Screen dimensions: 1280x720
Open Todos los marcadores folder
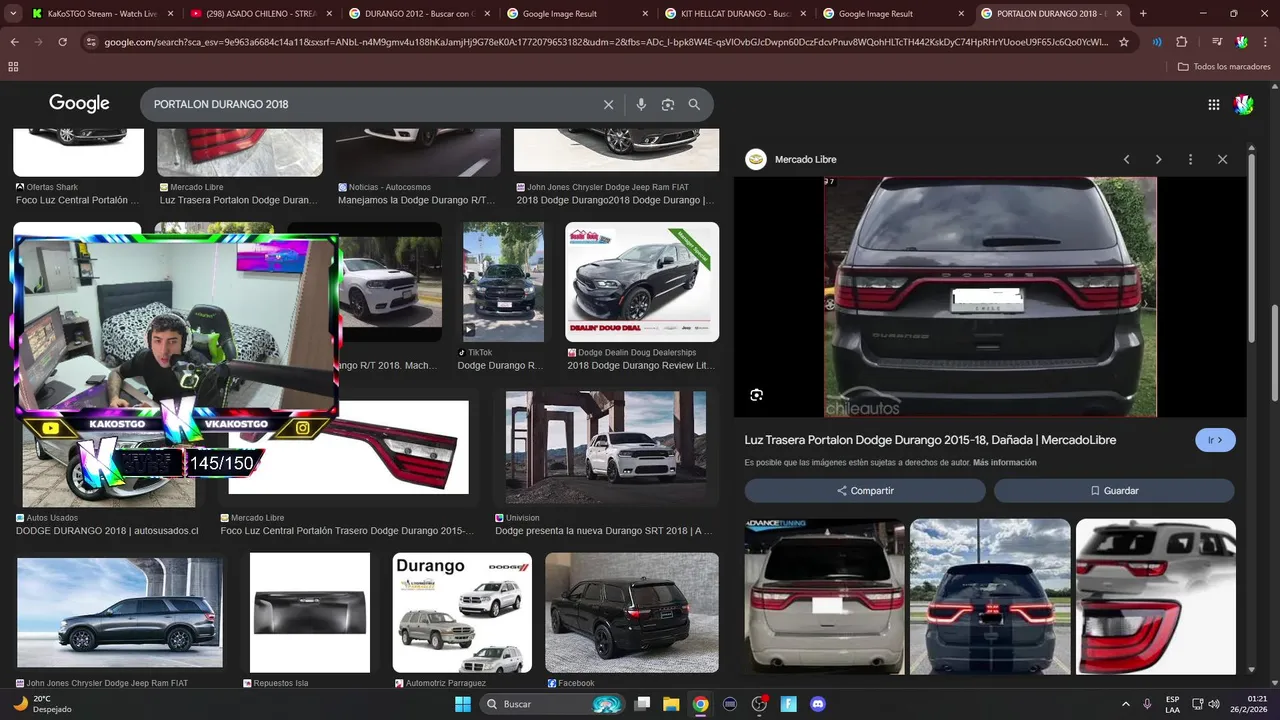pos(1224,66)
